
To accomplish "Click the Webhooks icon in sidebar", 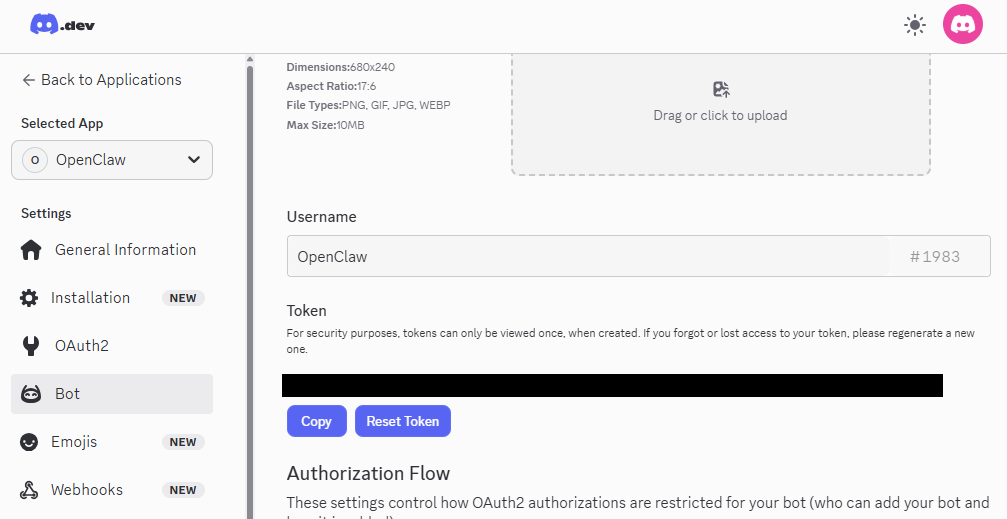I will [x=31, y=490].
